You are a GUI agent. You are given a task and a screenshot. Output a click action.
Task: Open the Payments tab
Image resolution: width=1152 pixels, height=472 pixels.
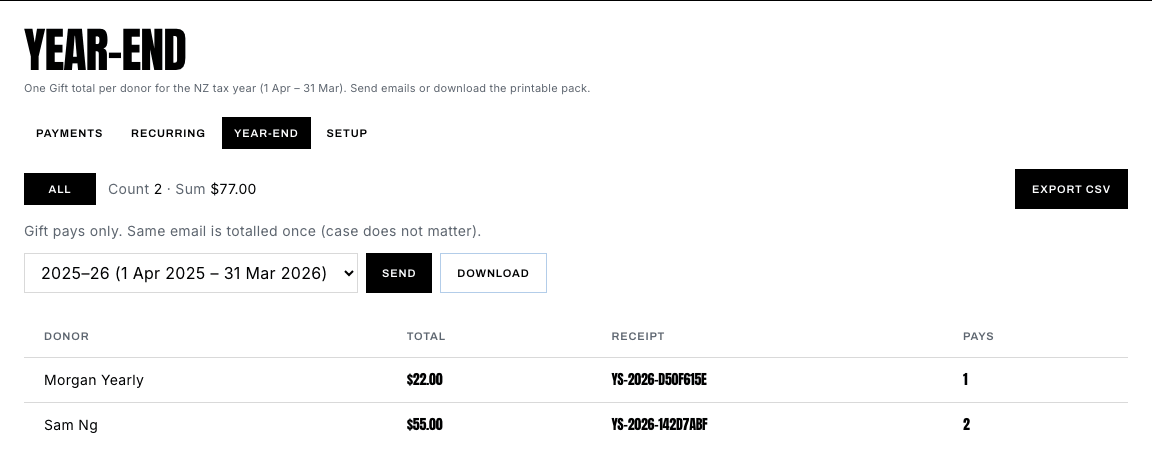coord(69,133)
